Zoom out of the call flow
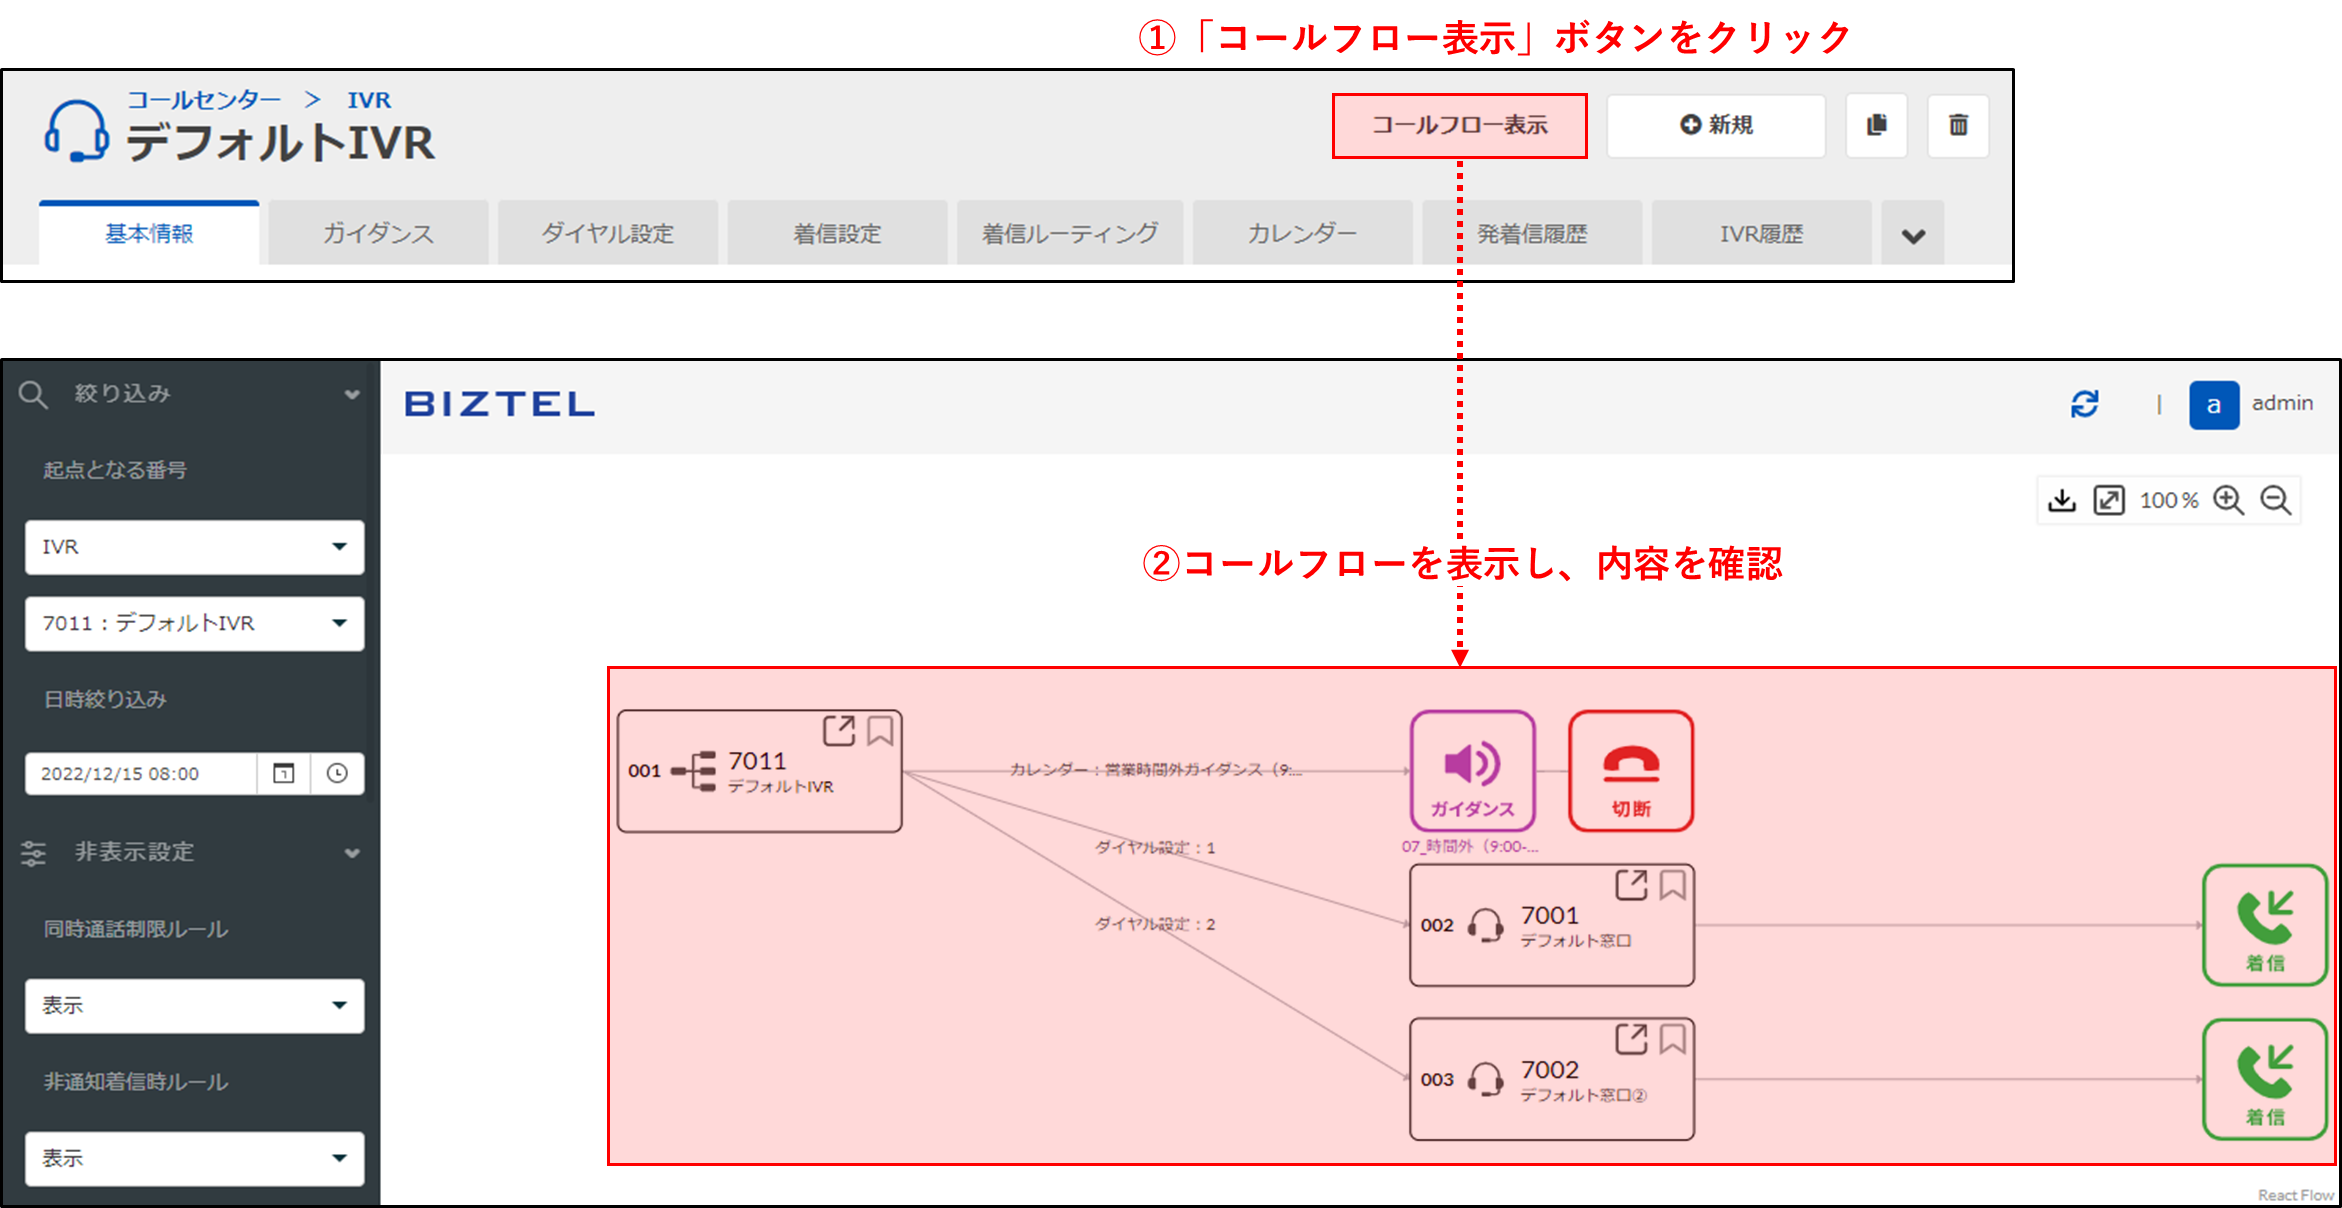This screenshot has width=2342, height=1208. coord(2276,500)
